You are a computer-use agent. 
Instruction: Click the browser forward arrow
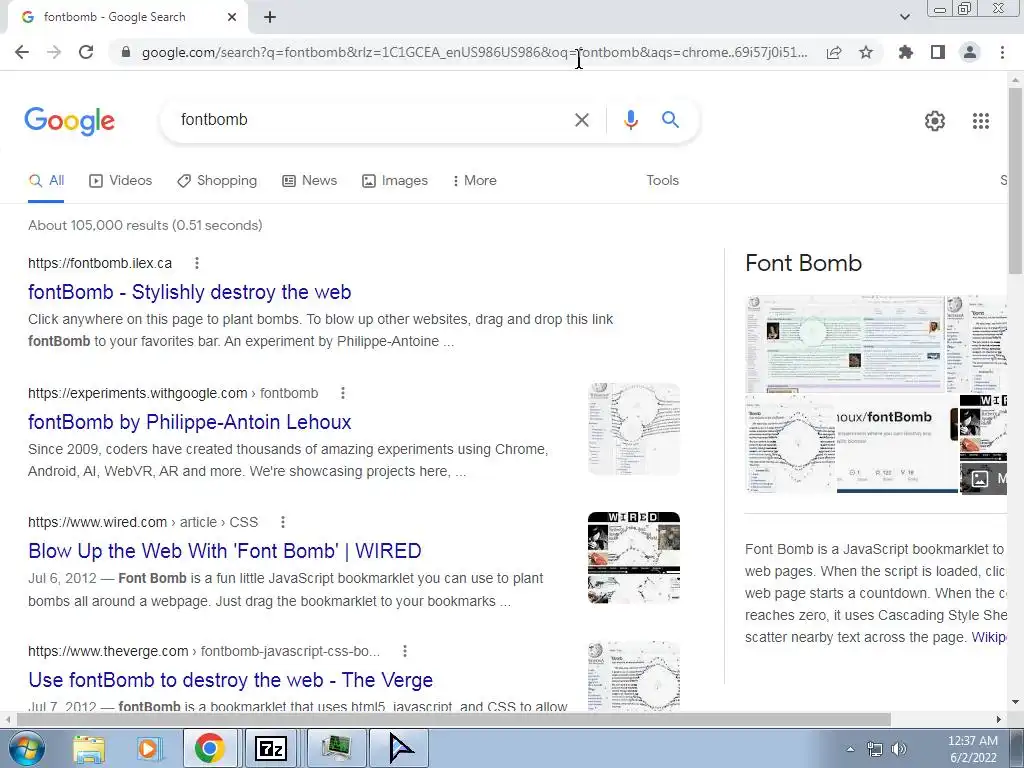[54, 52]
